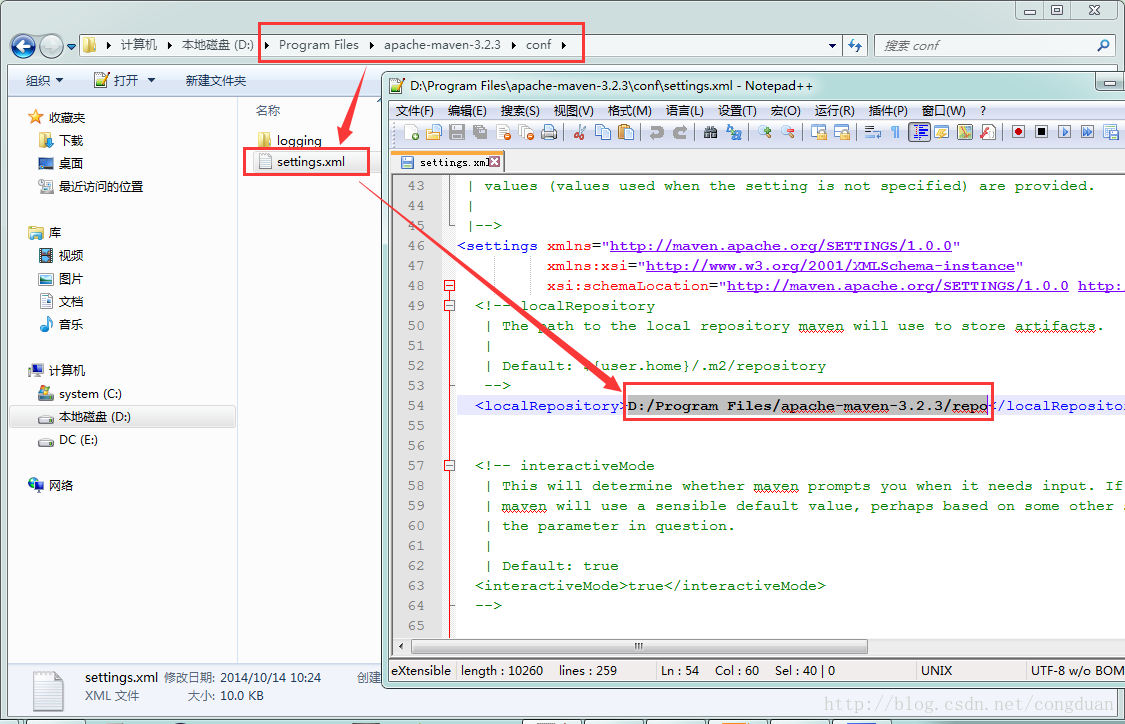The image size is (1125, 724).
Task: Open the 设置(T) menu
Action: pyautogui.click(x=737, y=111)
